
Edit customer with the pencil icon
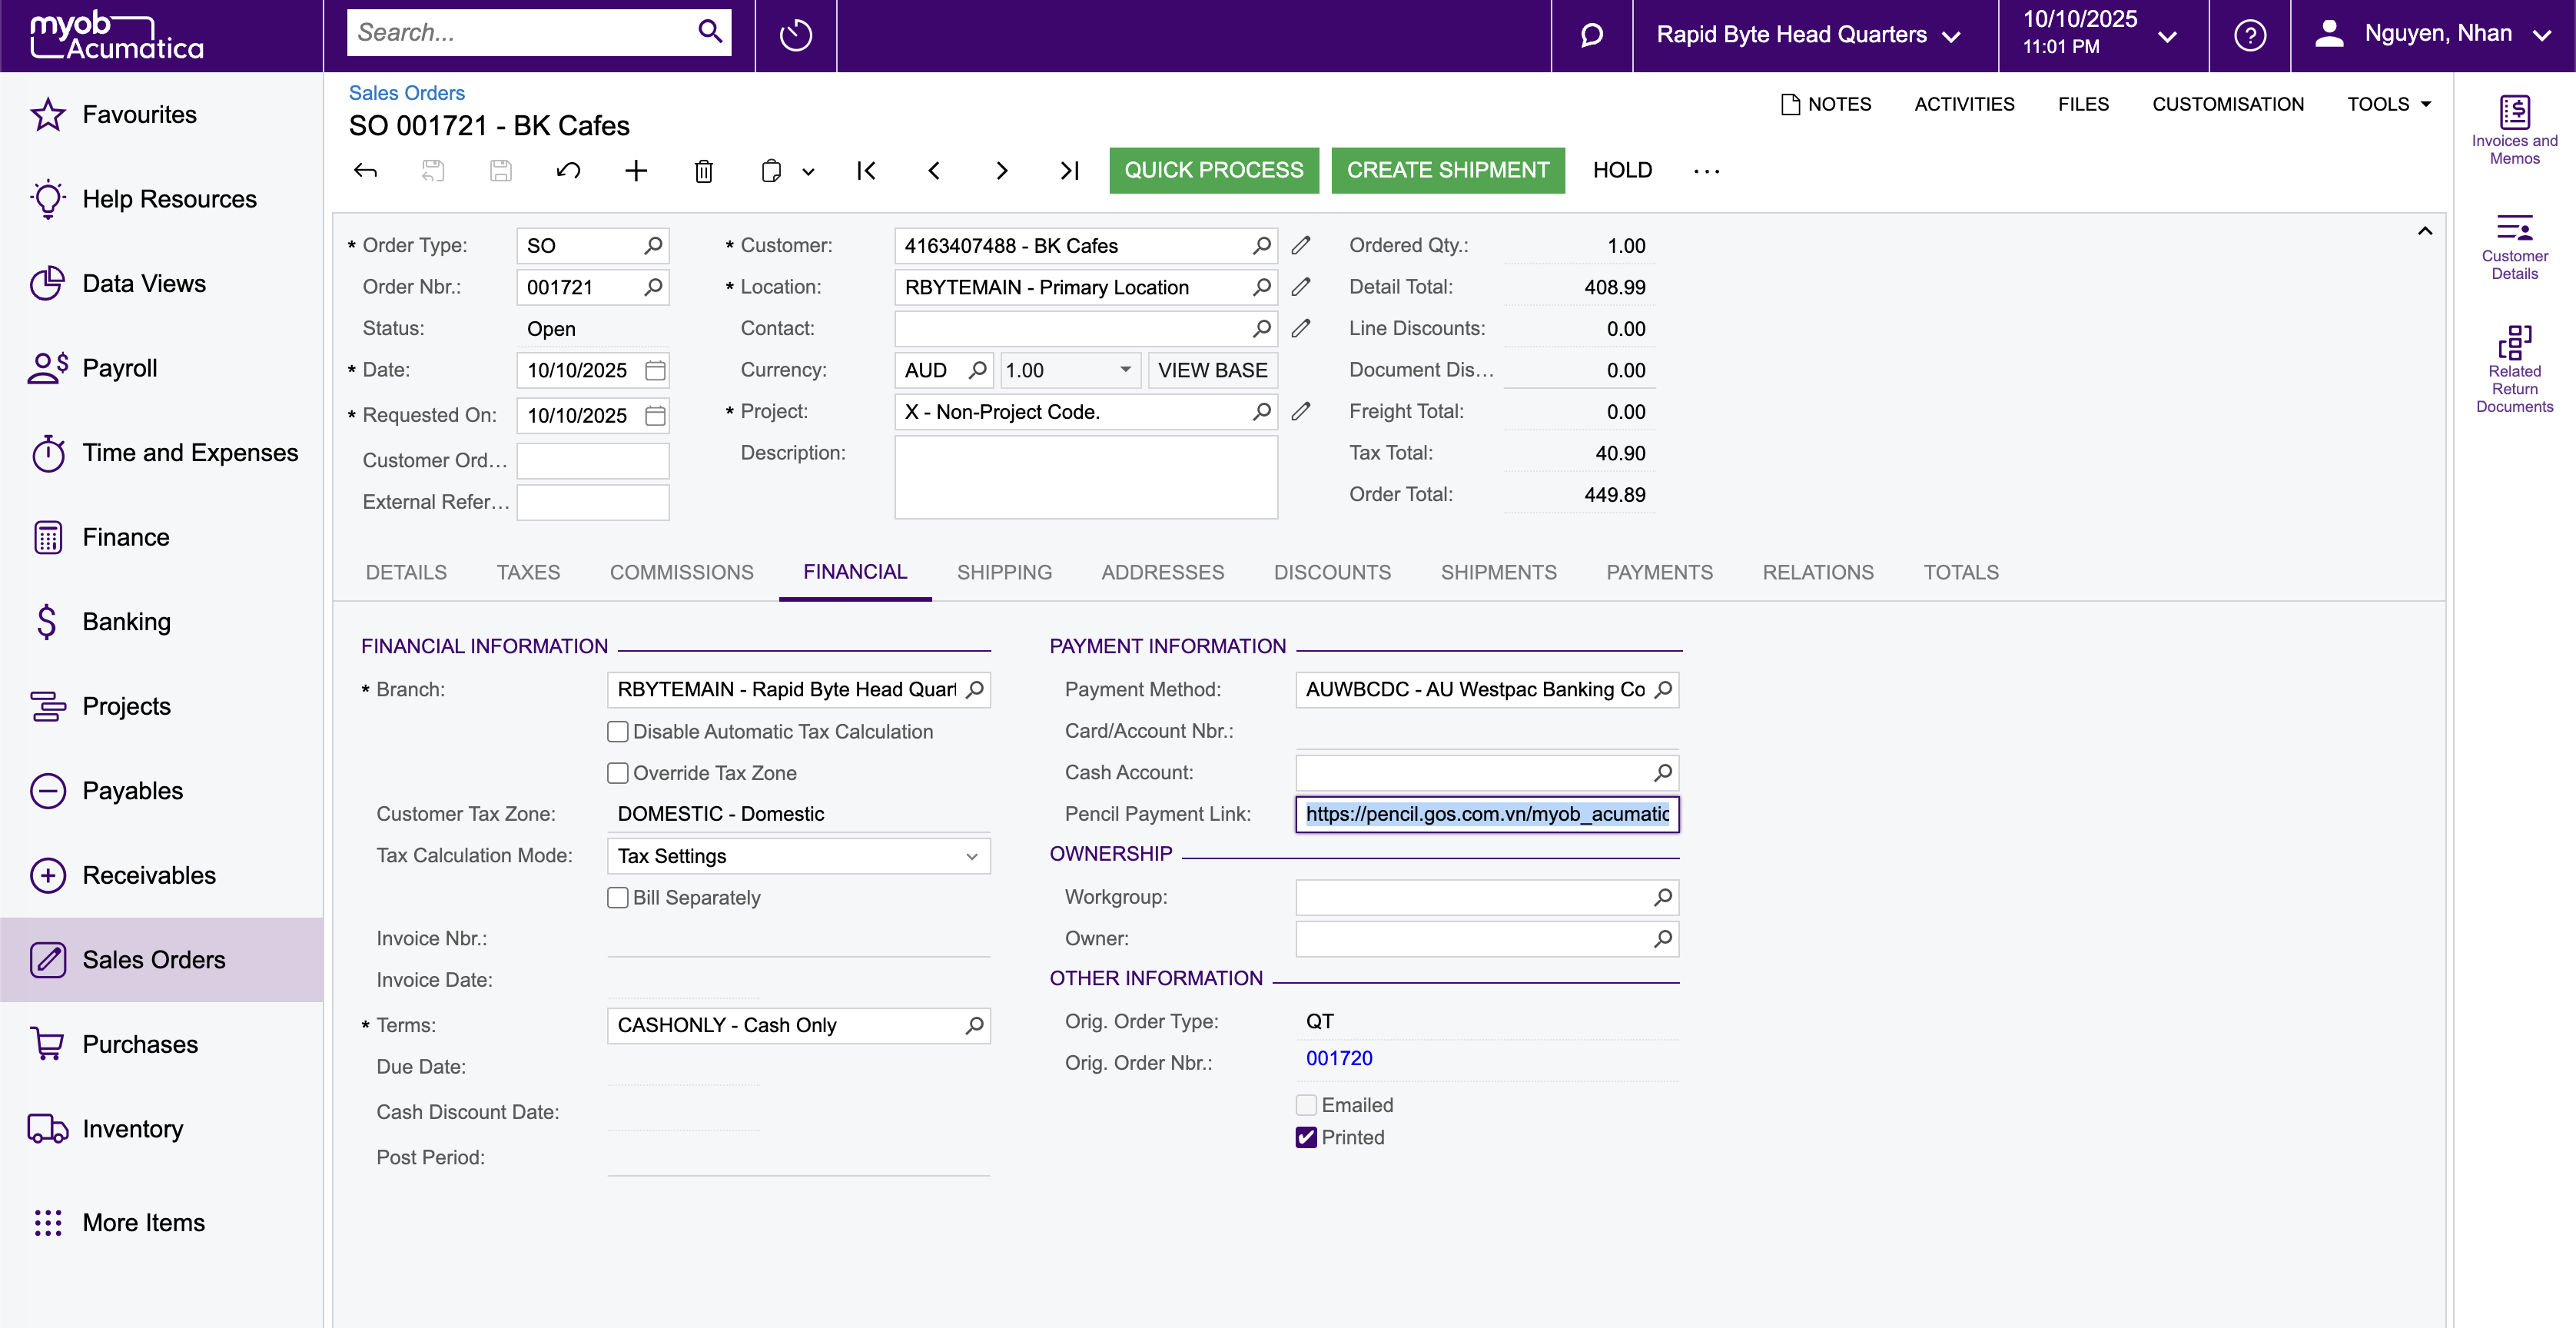[1301, 246]
